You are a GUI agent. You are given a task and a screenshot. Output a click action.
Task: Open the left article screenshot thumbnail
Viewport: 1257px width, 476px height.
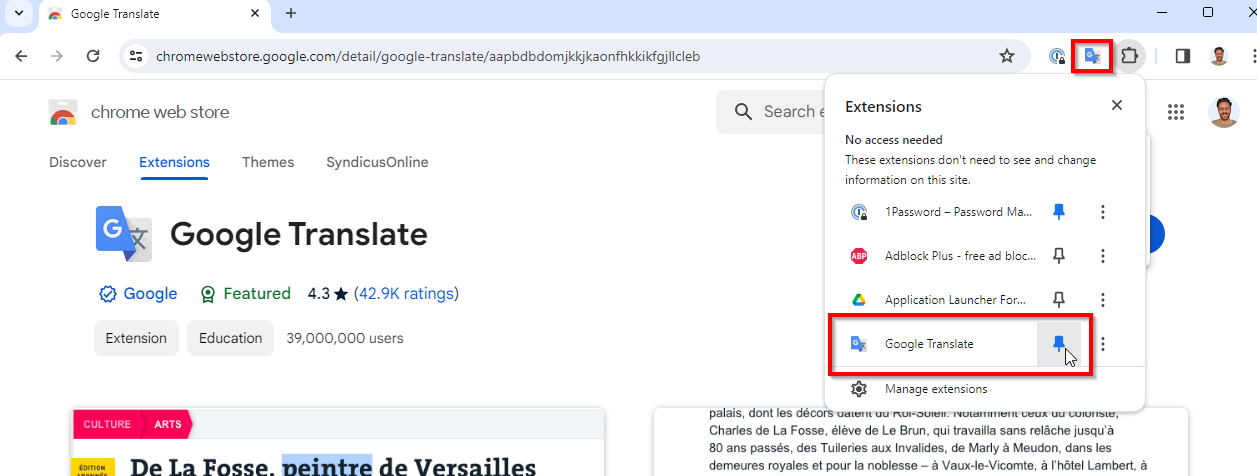338,441
